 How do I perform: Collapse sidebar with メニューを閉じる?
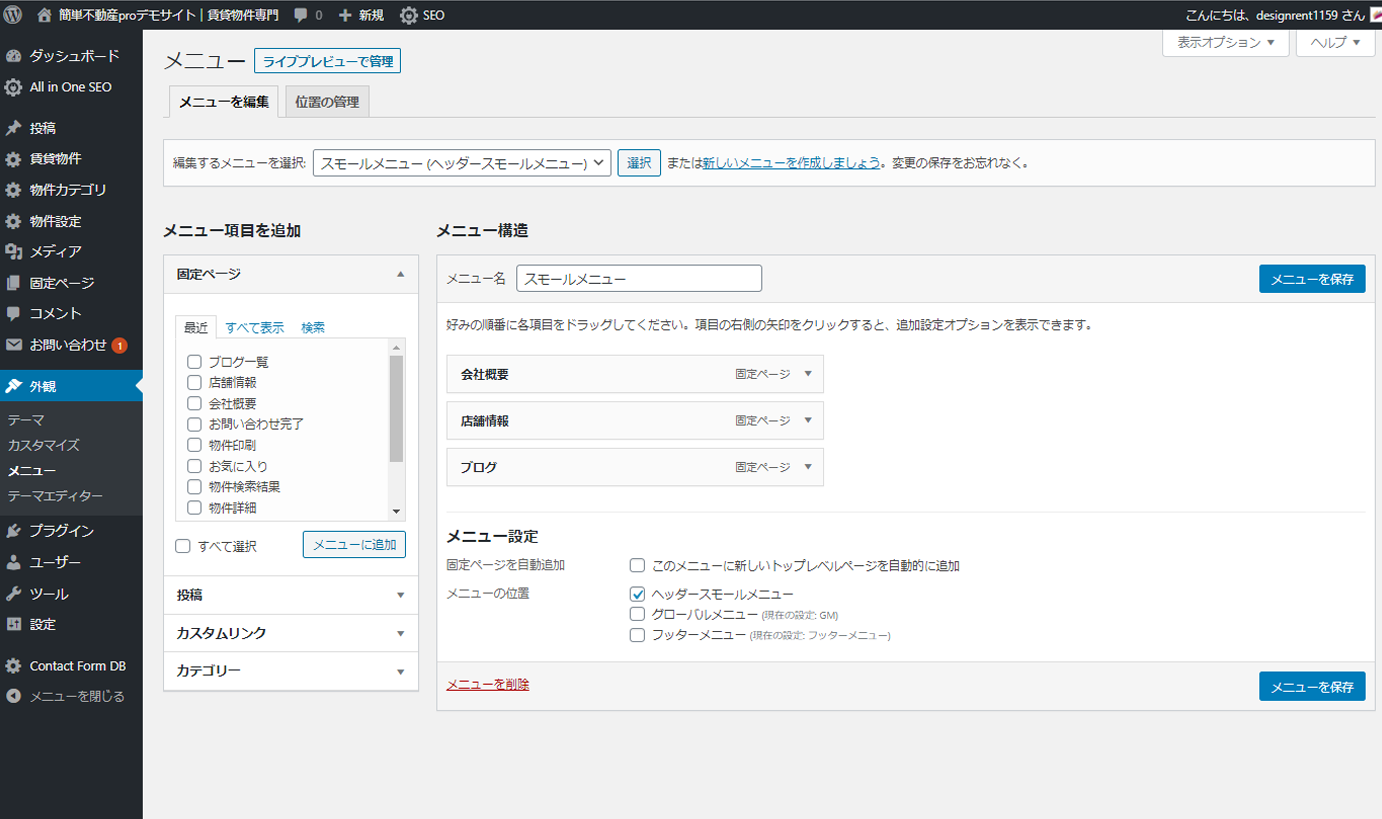click(x=76, y=696)
